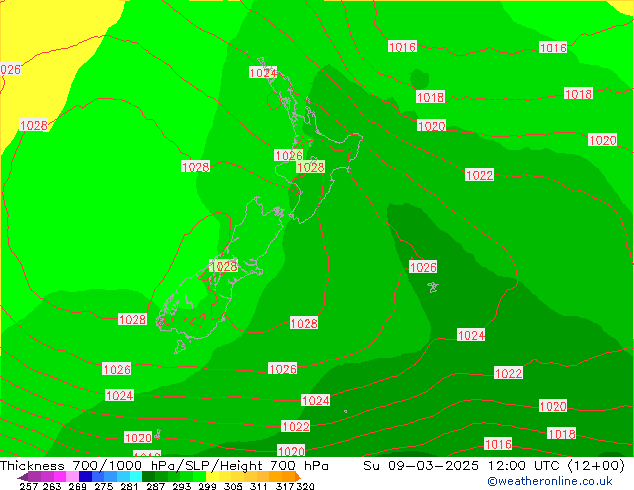The height and width of the screenshot is (490, 634).
Task: Click the legend value 299
Action: (x=207, y=486)
